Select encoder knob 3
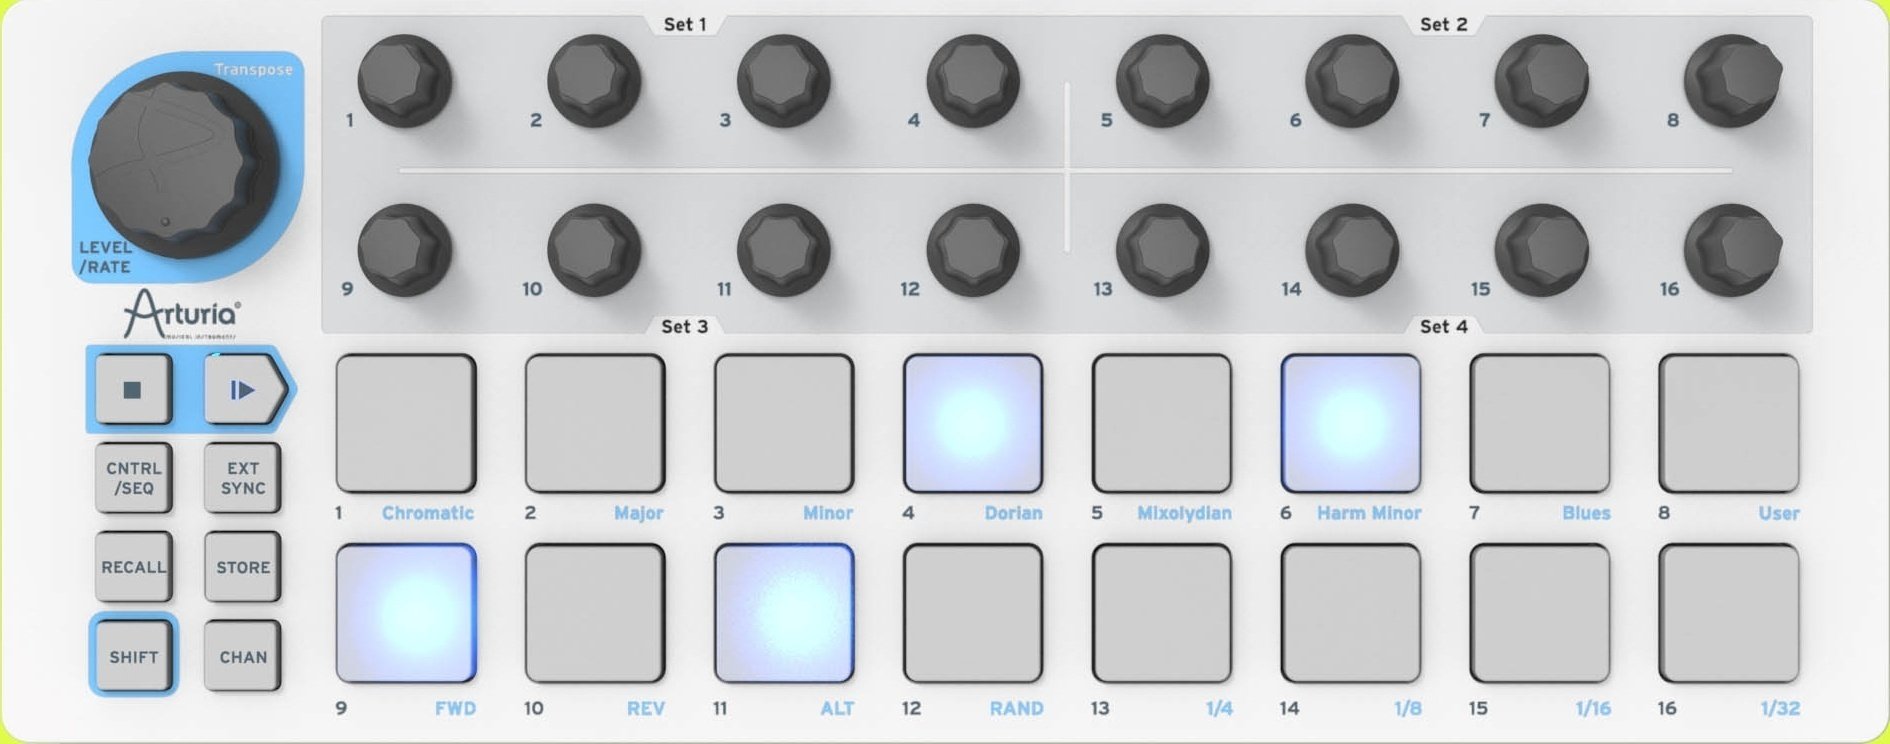Viewport: 1890px width, 744px height. pyautogui.click(x=783, y=80)
